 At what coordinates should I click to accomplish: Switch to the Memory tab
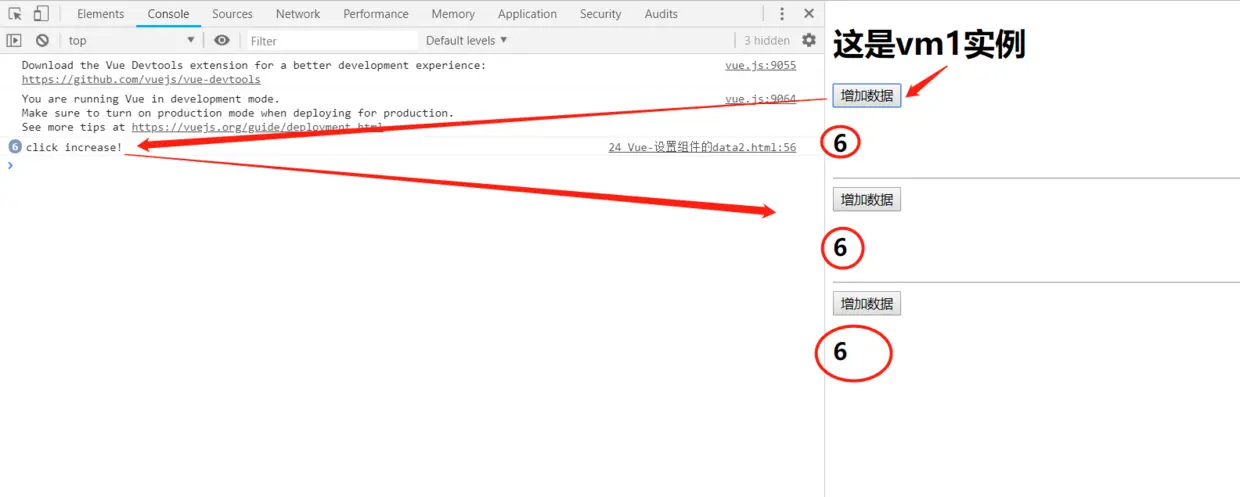pyautogui.click(x=453, y=14)
